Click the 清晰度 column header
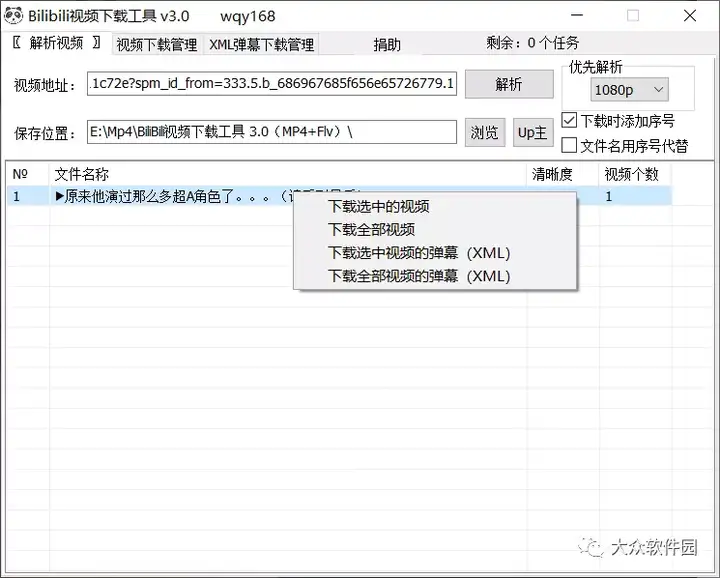The height and width of the screenshot is (578, 720). click(562, 174)
